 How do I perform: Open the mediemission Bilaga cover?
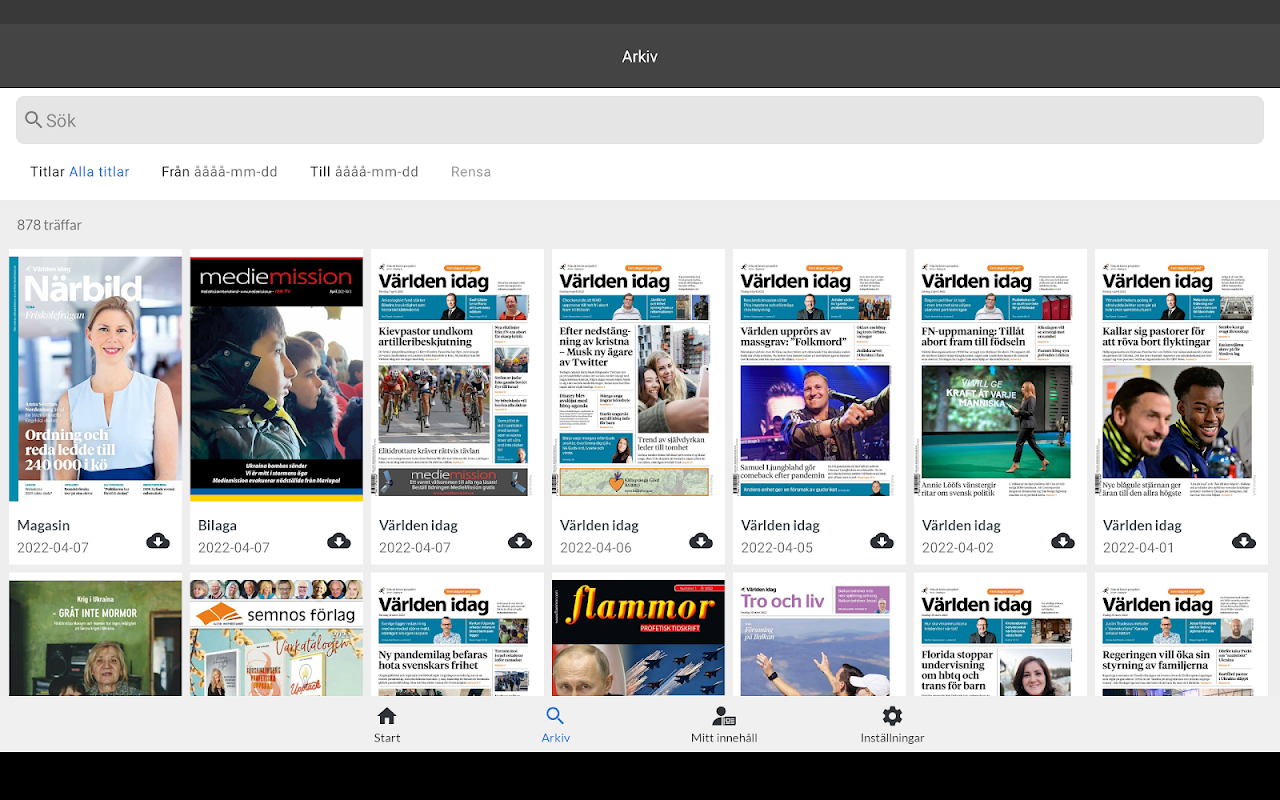click(x=277, y=379)
